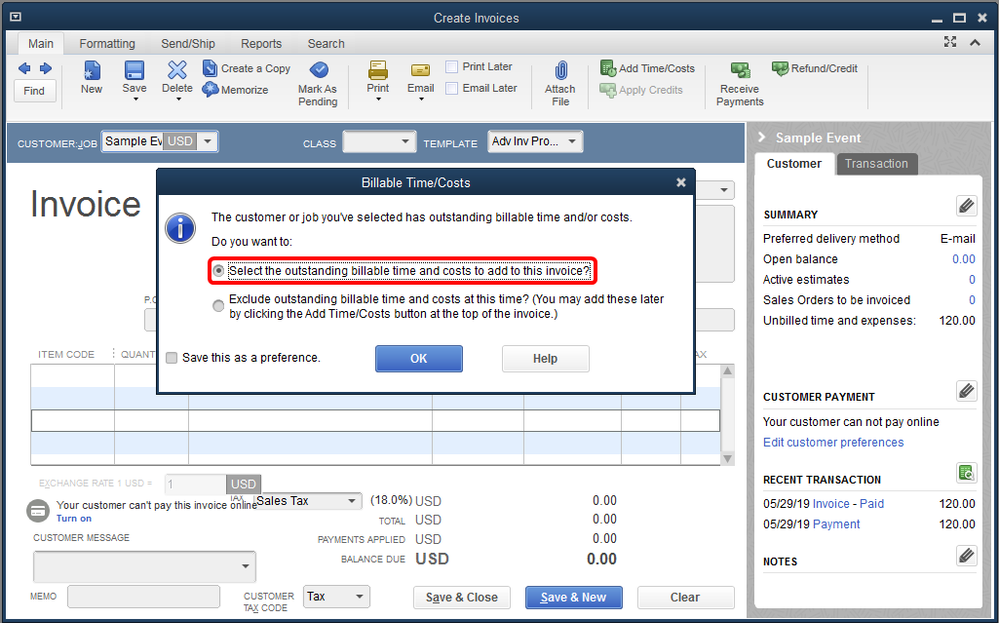Open the Formatting ribbon tab
The image size is (999, 623).
107,44
